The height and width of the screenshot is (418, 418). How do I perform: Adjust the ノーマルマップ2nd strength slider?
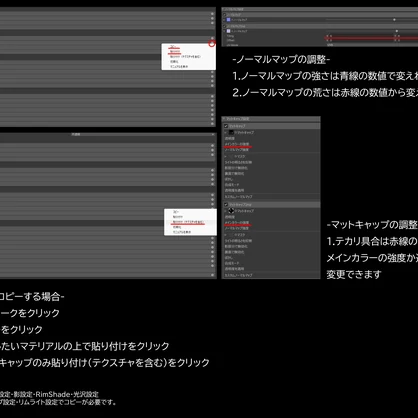pos(371,31)
